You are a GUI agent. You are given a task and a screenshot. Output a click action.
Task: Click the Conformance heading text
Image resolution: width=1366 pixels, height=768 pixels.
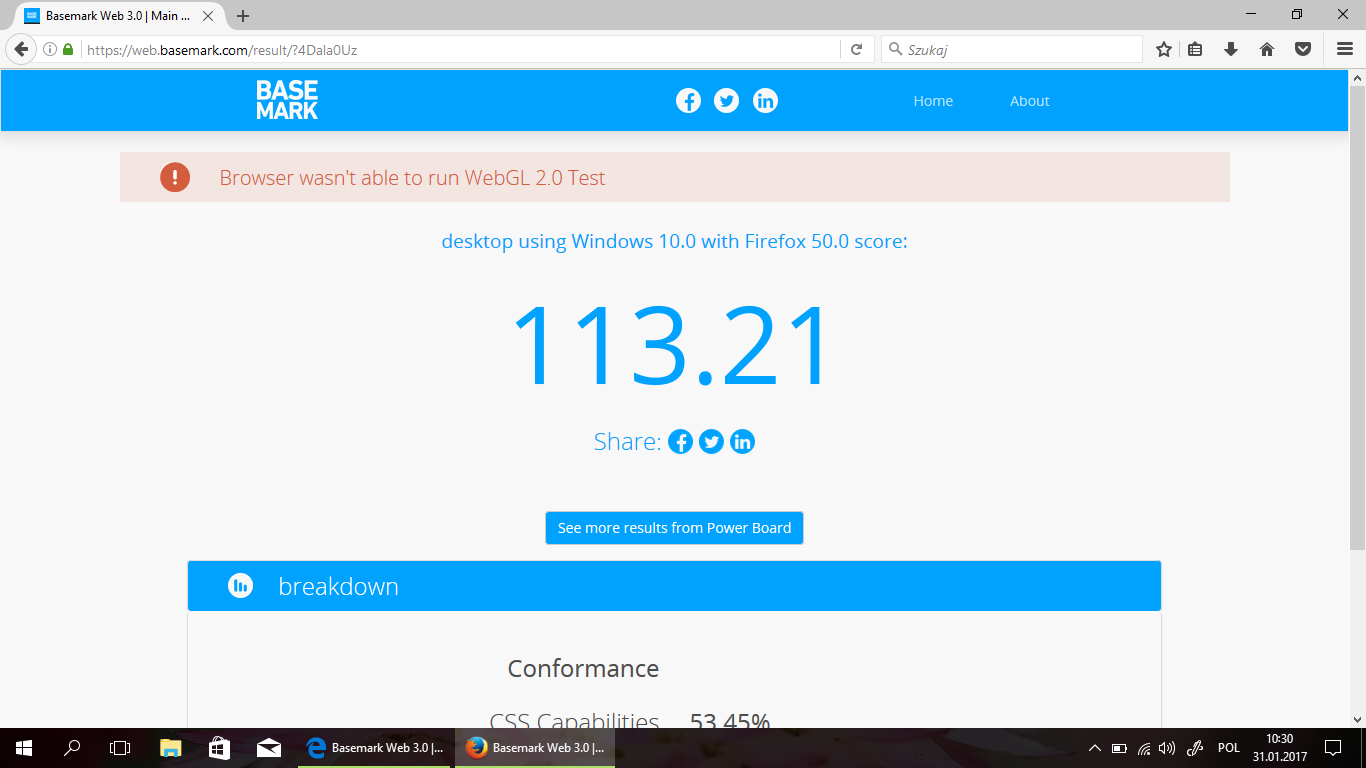(x=583, y=668)
